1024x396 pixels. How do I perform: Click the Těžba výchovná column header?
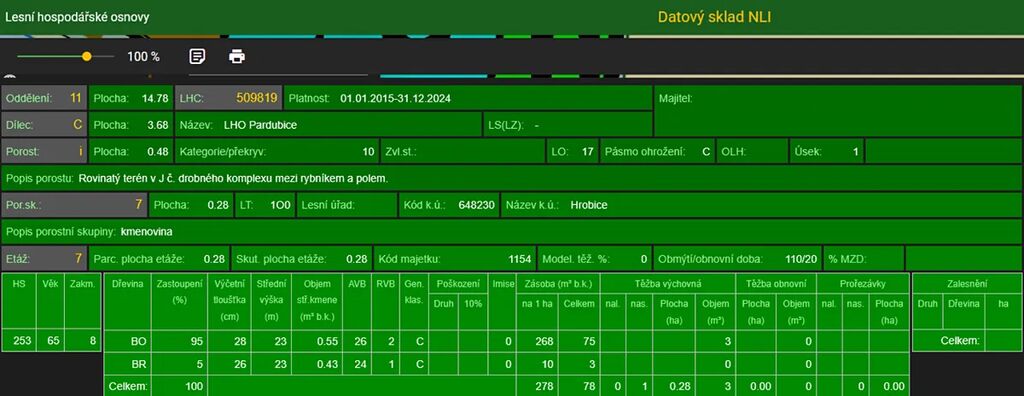(667, 283)
